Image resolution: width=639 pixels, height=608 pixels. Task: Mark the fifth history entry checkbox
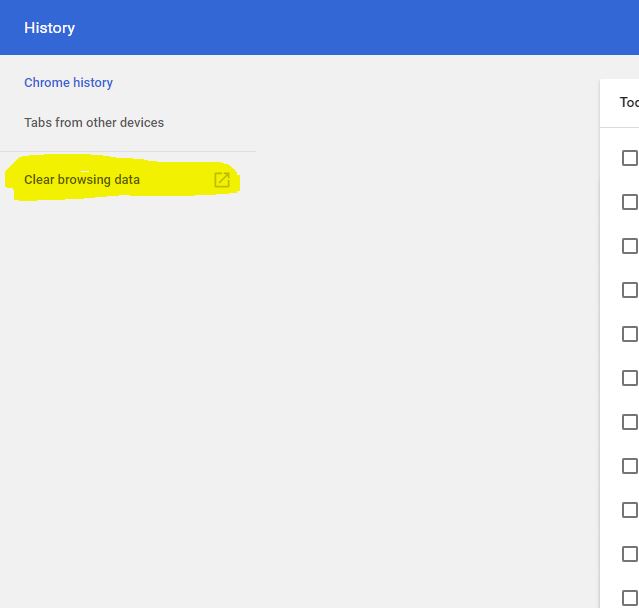(x=629, y=334)
